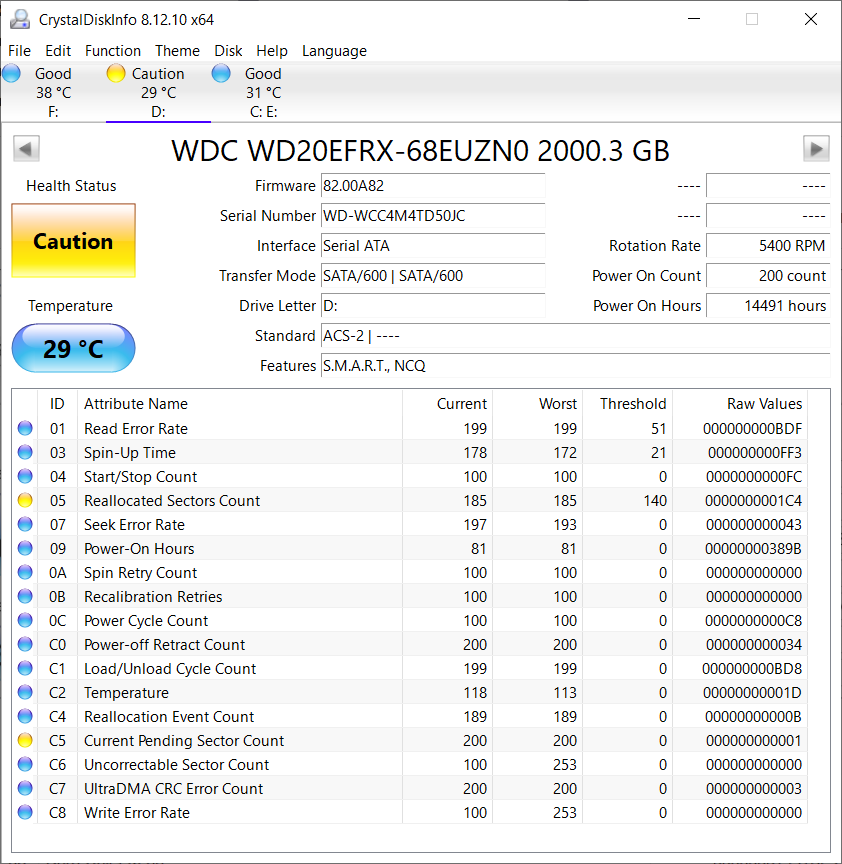Click the Raw Values column header

[x=740, y=404]
